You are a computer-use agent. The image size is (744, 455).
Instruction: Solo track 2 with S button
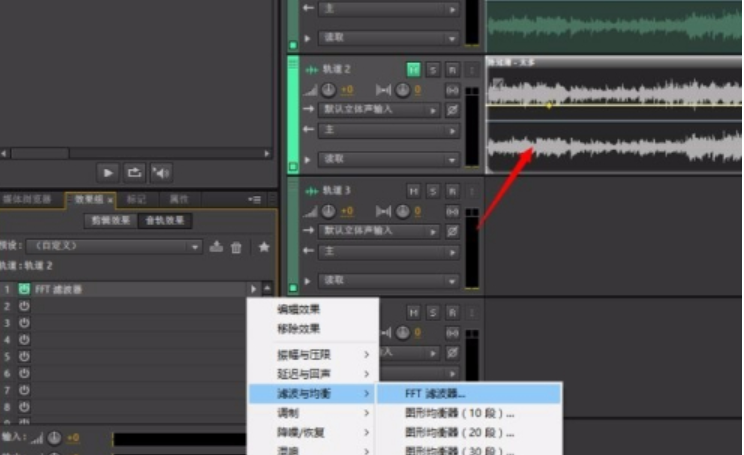tap(433, 70)
